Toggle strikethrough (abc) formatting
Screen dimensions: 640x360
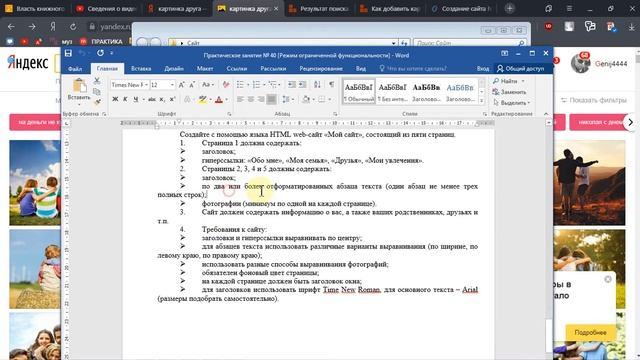point(152,99)
